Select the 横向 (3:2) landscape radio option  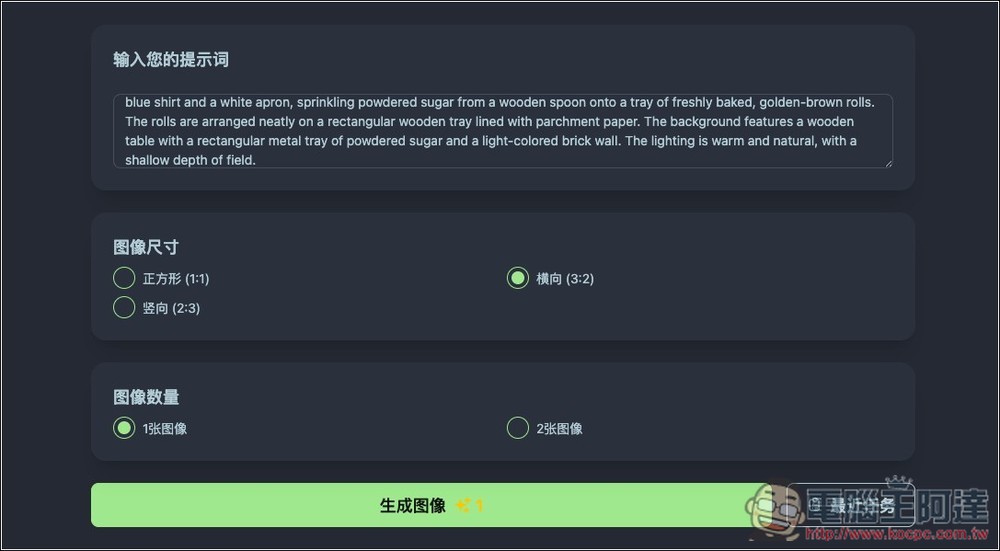click(x=518, y=278)
